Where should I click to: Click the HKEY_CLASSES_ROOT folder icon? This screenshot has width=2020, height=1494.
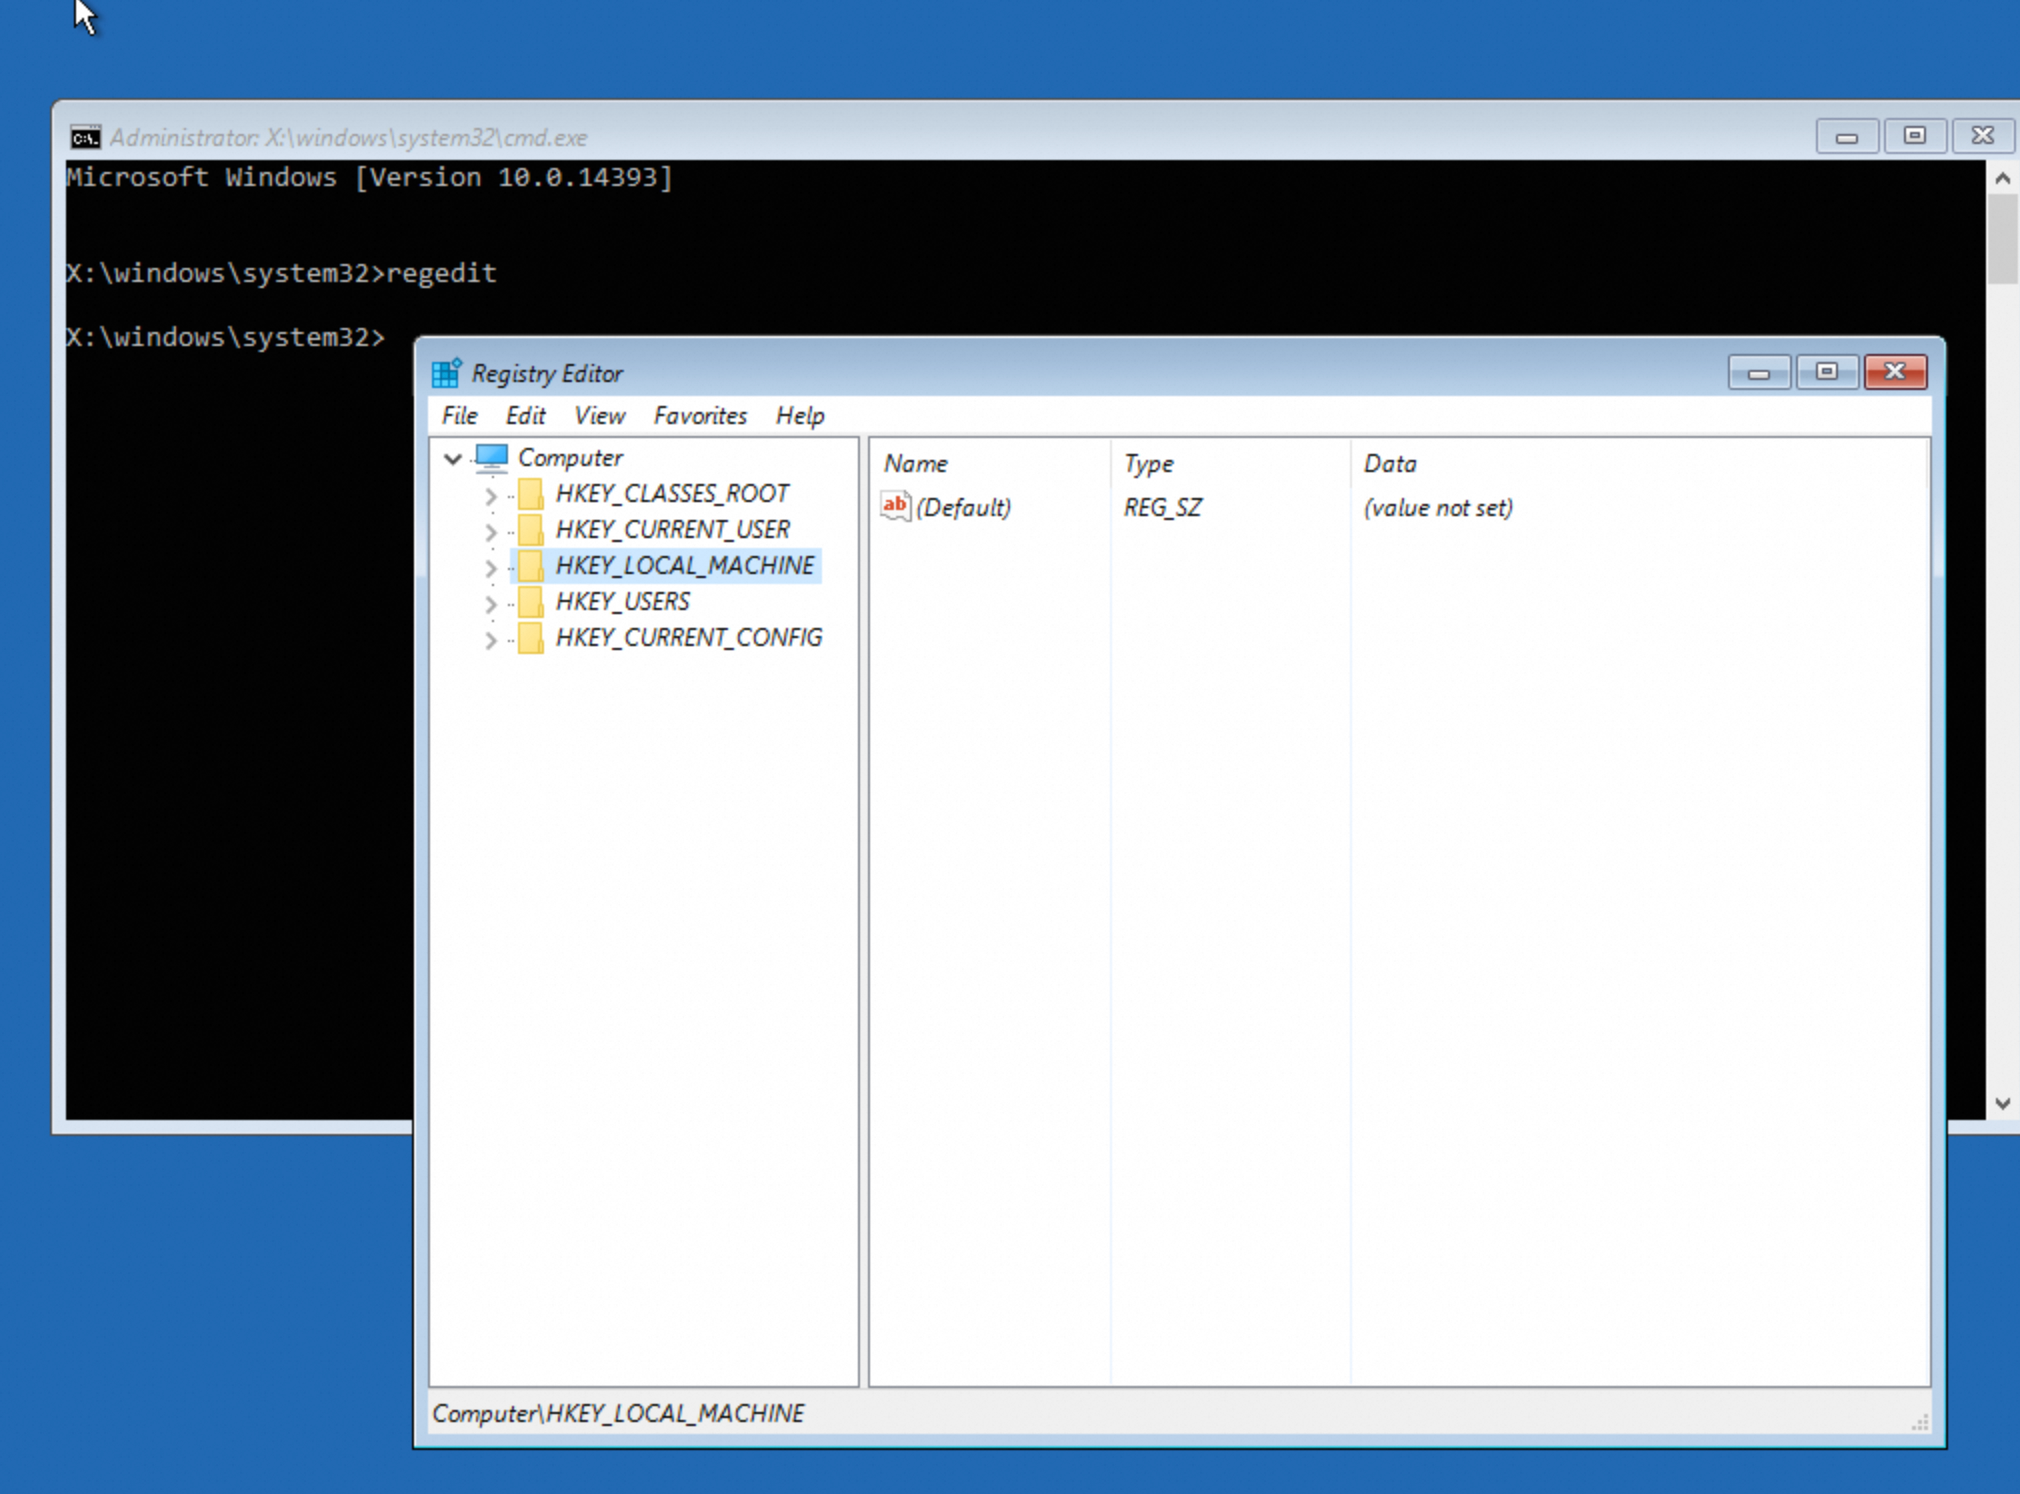pos(531,494)
